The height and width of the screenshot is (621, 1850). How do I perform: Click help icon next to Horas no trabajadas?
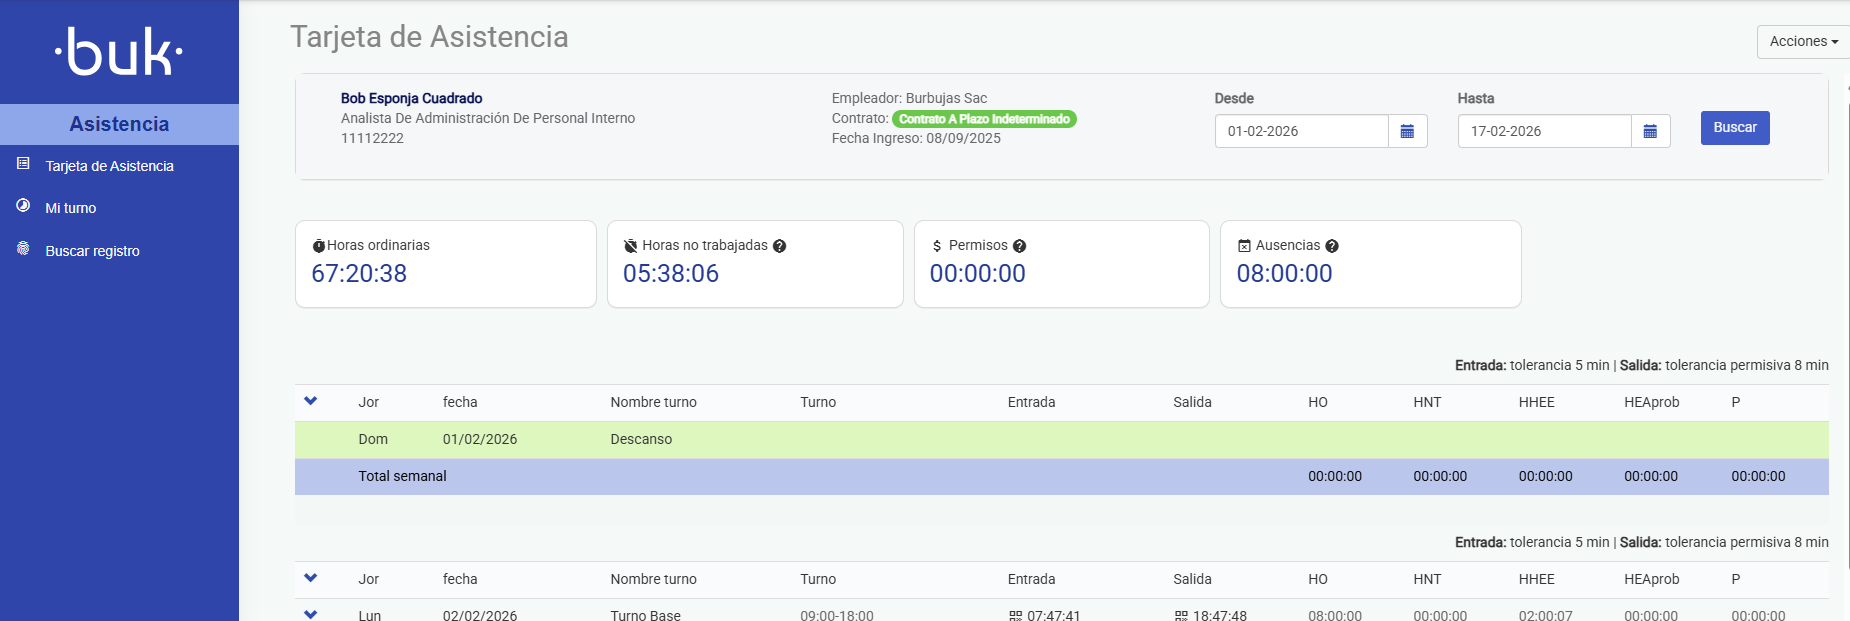[780, 246]
